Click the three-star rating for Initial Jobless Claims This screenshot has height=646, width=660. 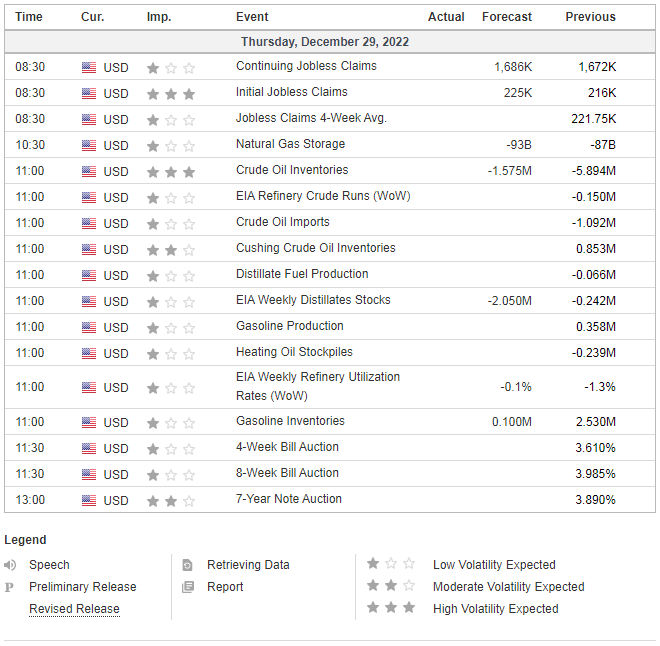171,94
